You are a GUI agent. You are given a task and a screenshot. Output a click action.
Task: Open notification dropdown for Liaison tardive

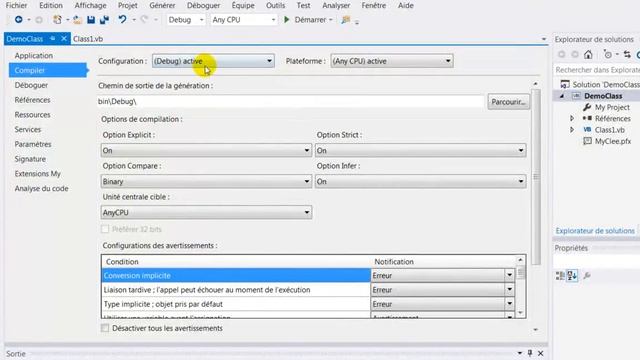[x=509, y=290]
